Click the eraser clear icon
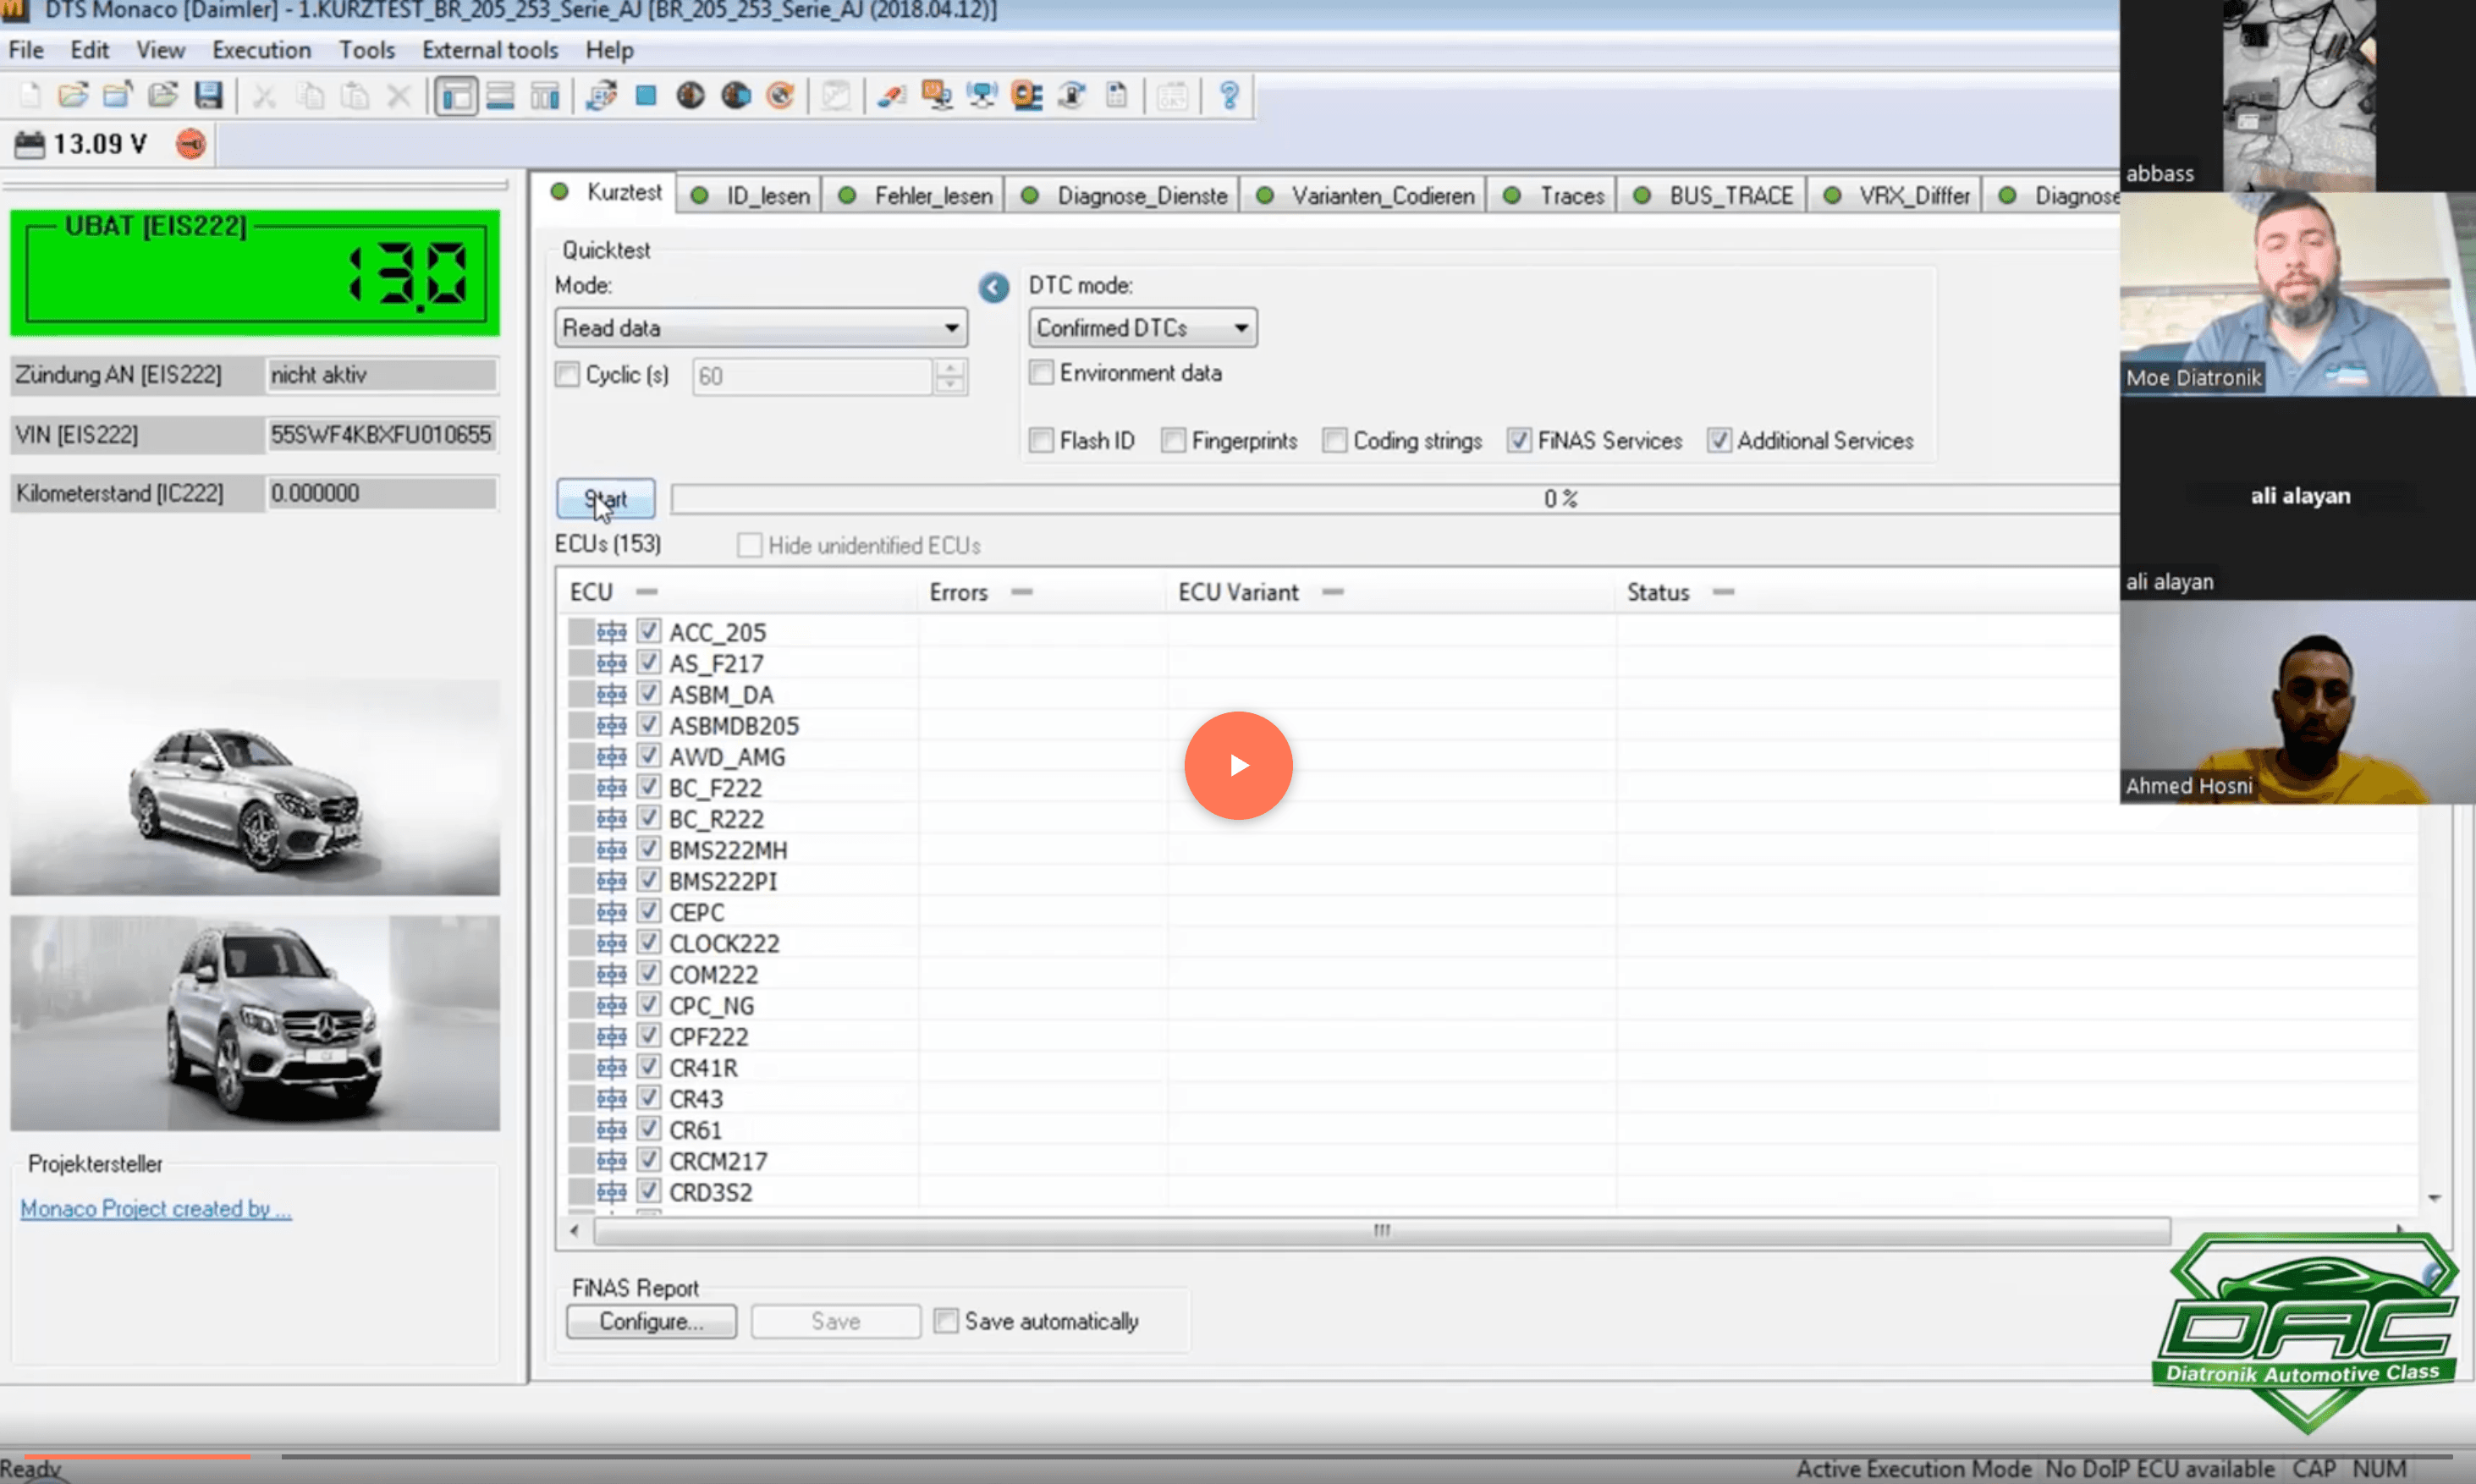 pyautogui.click(x=891, y=96)
